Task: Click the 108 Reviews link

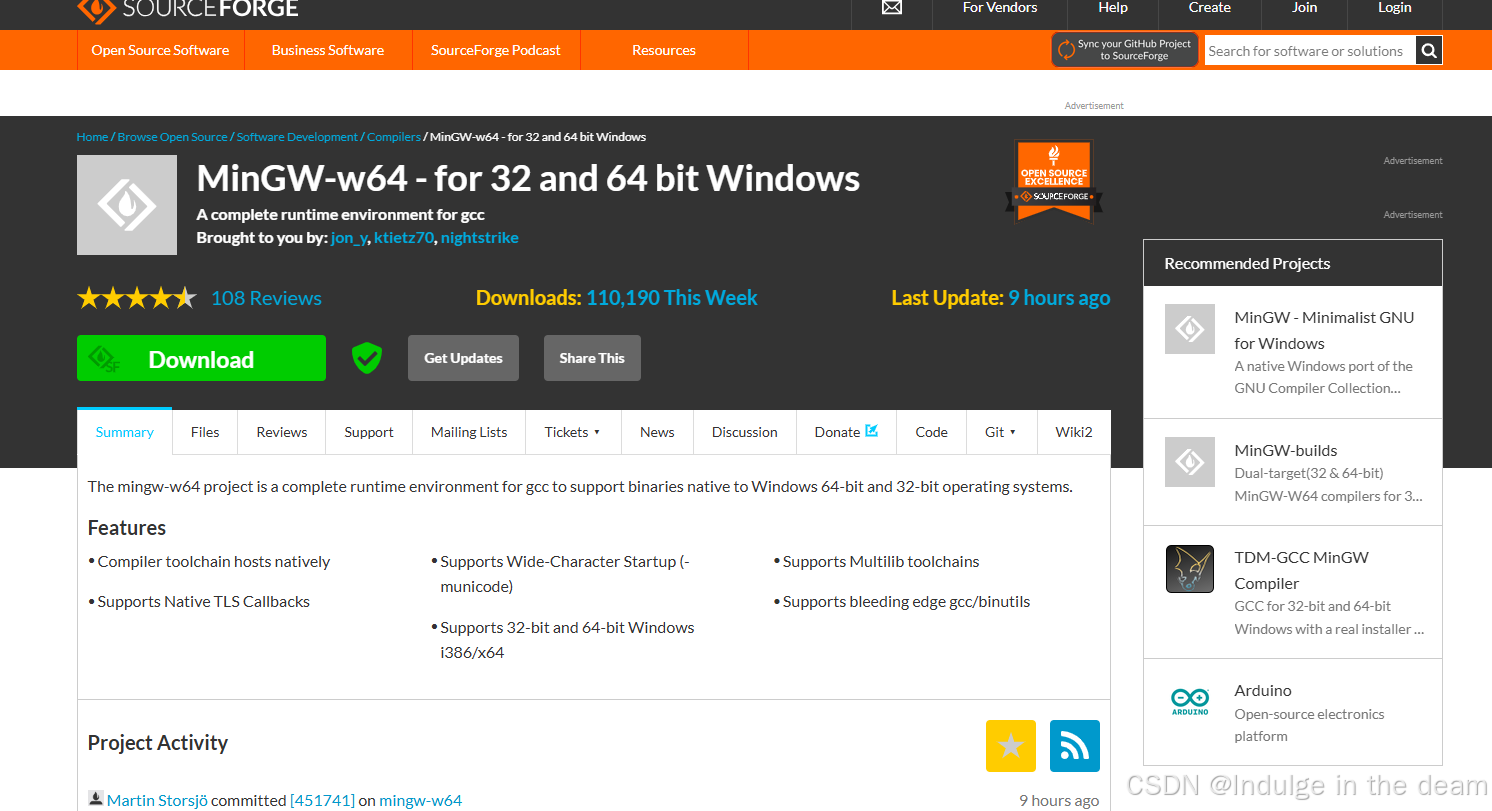Action: click(266, 298)
